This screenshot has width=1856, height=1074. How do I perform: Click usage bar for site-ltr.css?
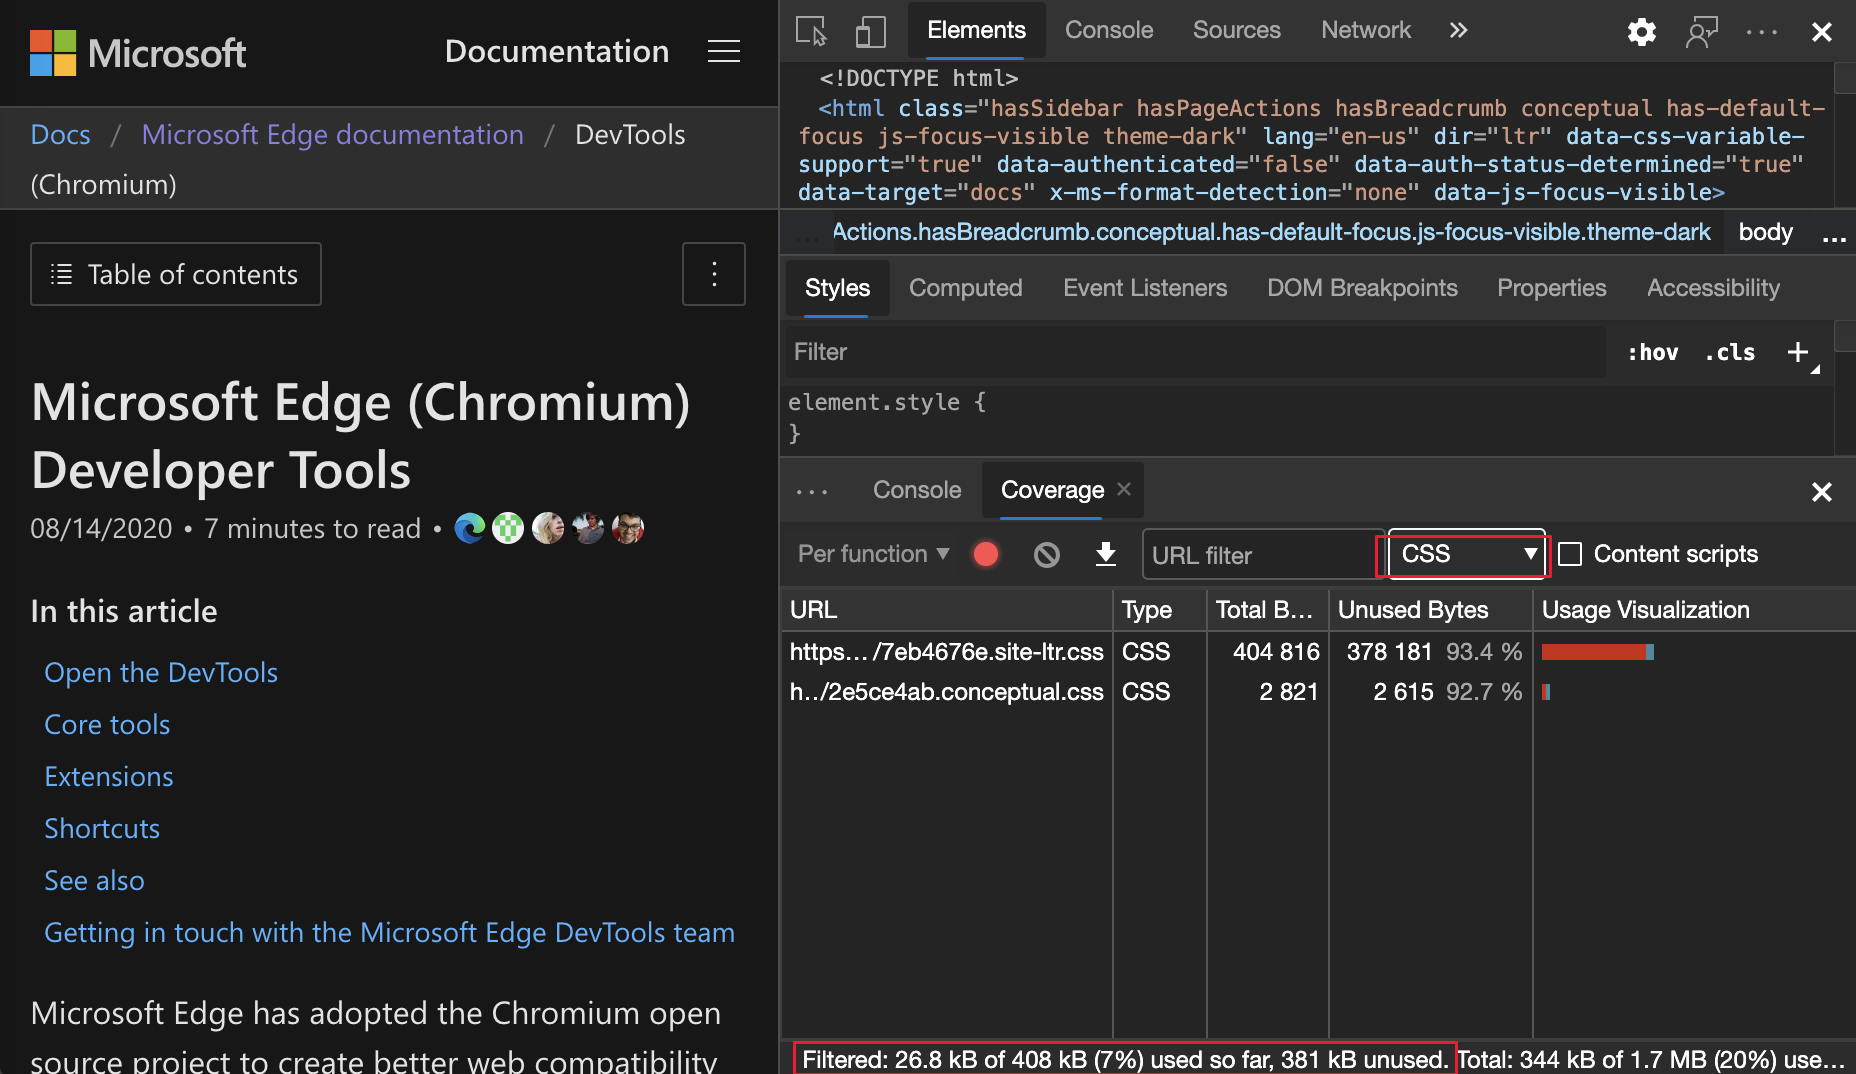point(1597,652)
